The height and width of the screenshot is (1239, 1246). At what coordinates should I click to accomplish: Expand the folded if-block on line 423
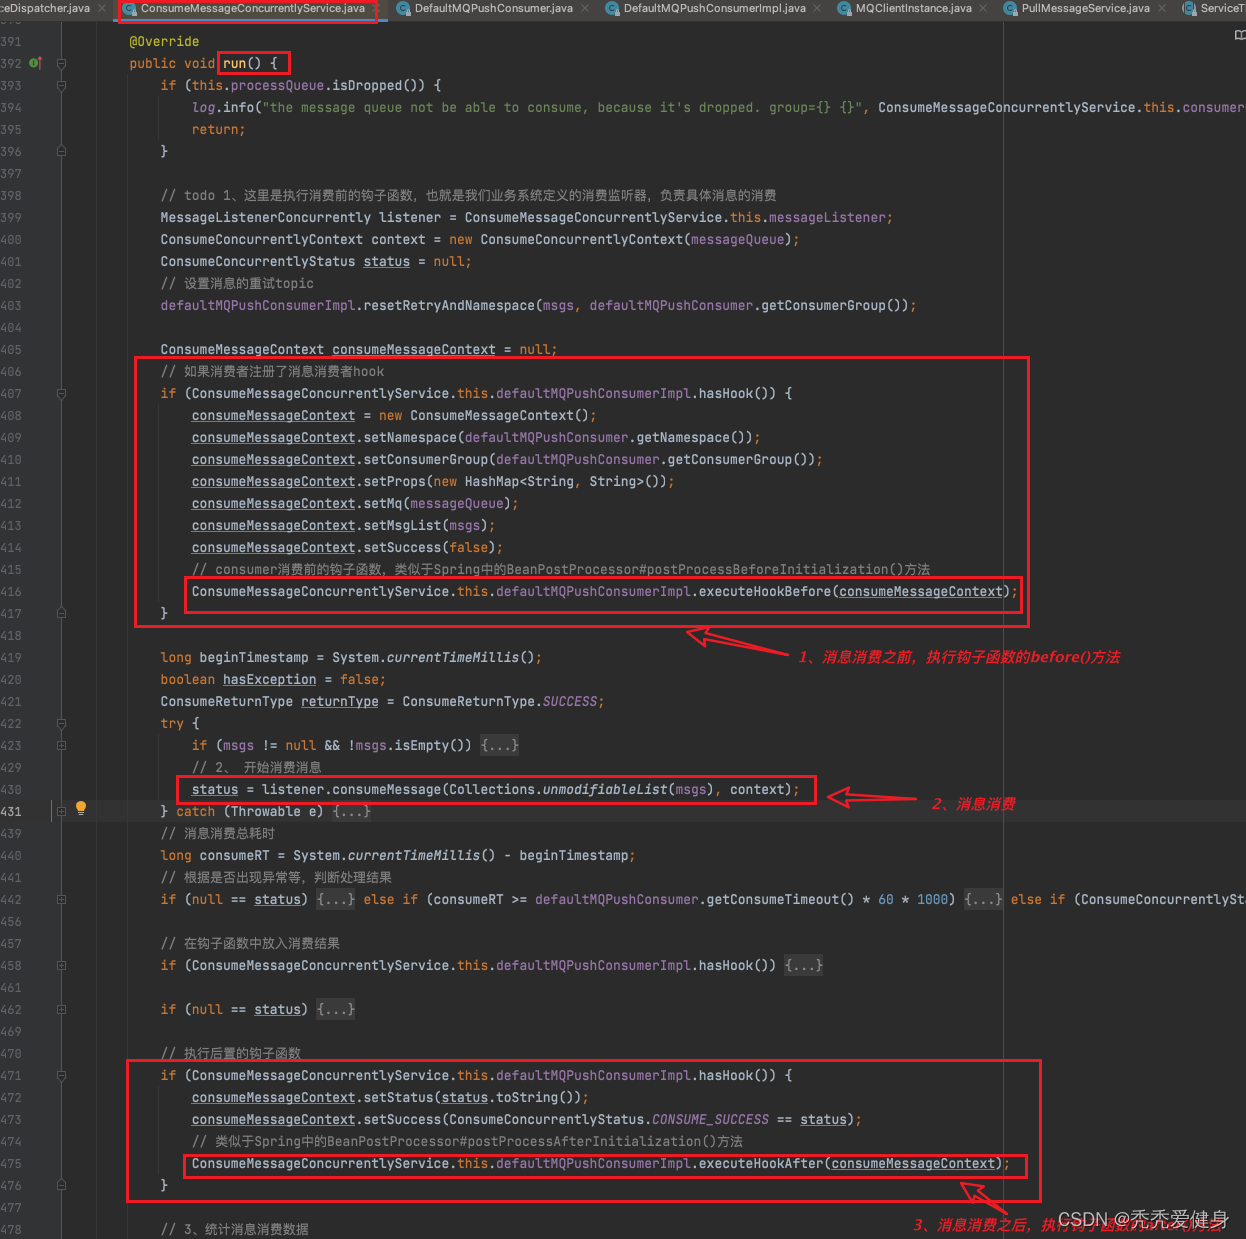pos(61,745)
